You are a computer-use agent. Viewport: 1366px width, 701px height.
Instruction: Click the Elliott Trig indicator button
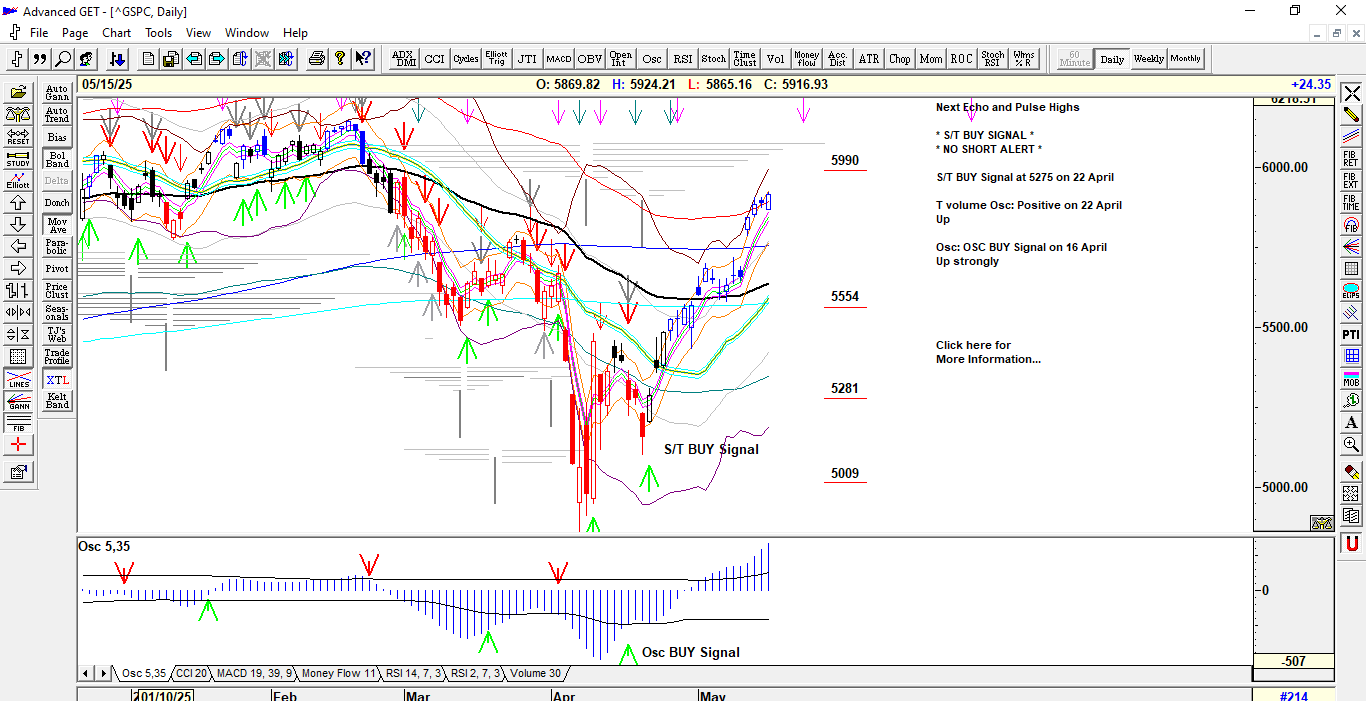[496, 59]
